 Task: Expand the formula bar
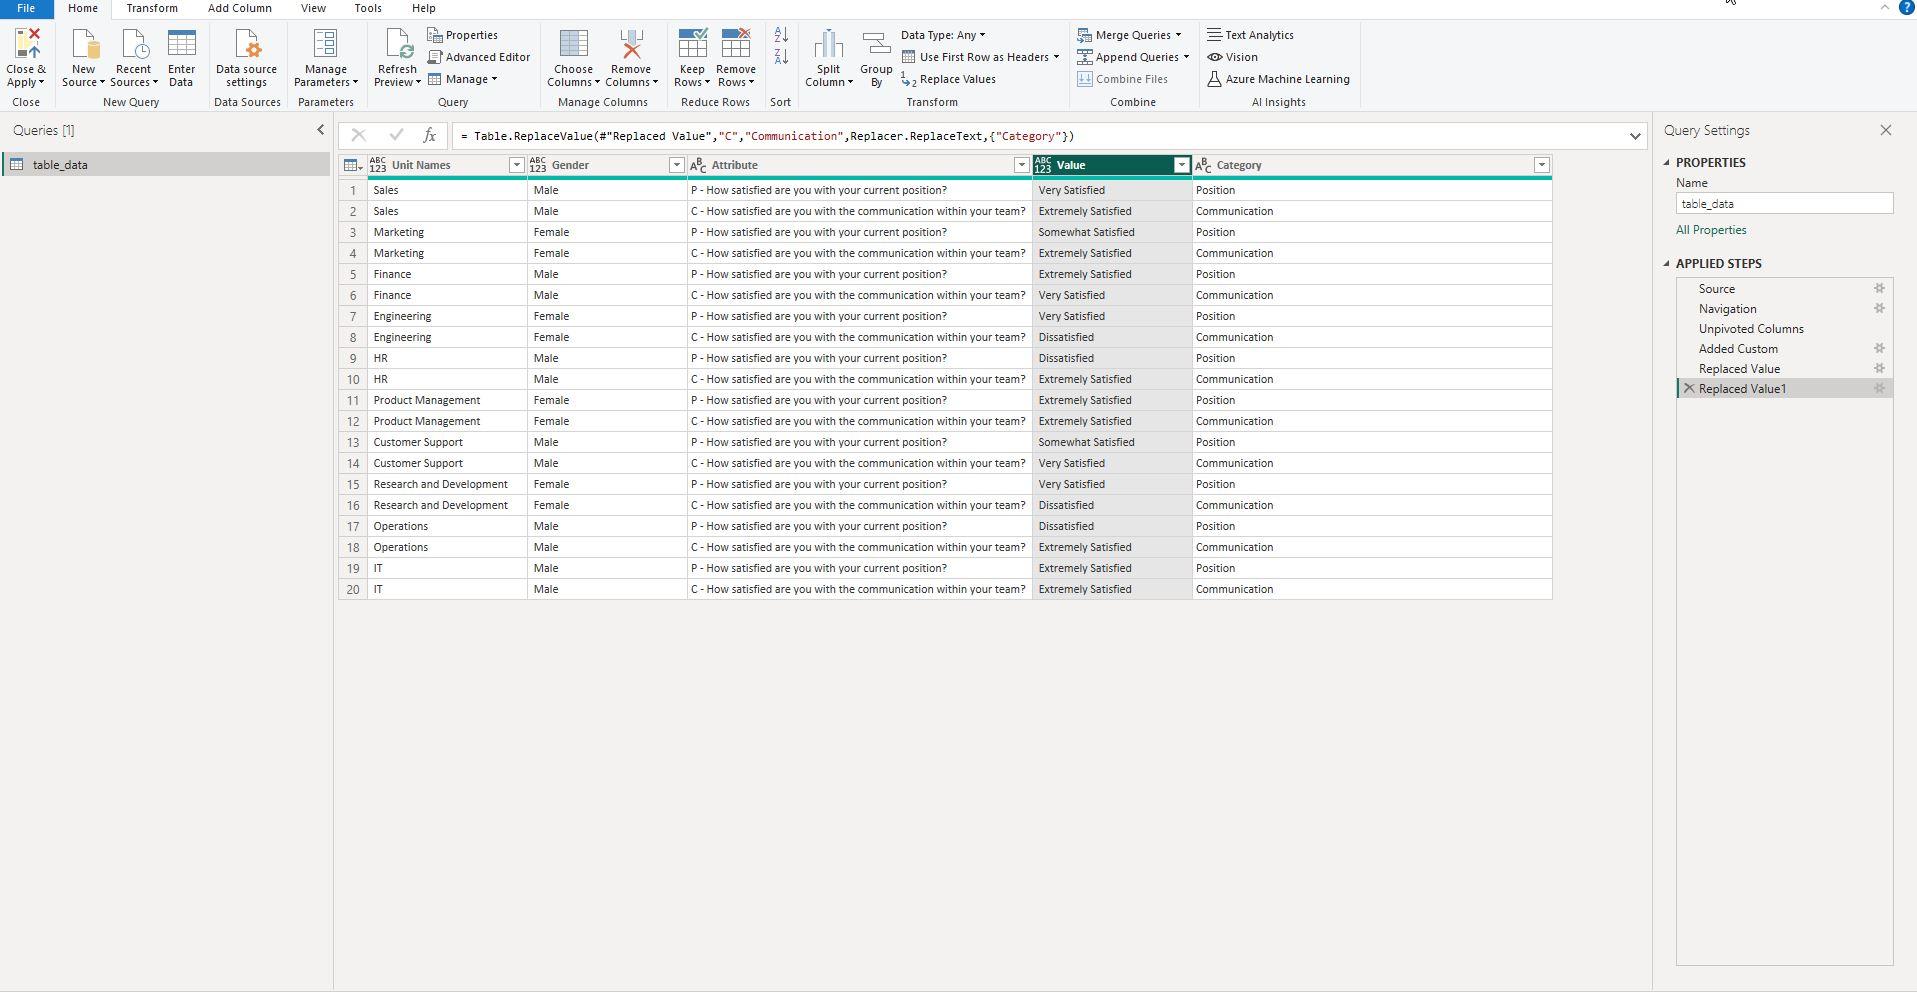1635,136
